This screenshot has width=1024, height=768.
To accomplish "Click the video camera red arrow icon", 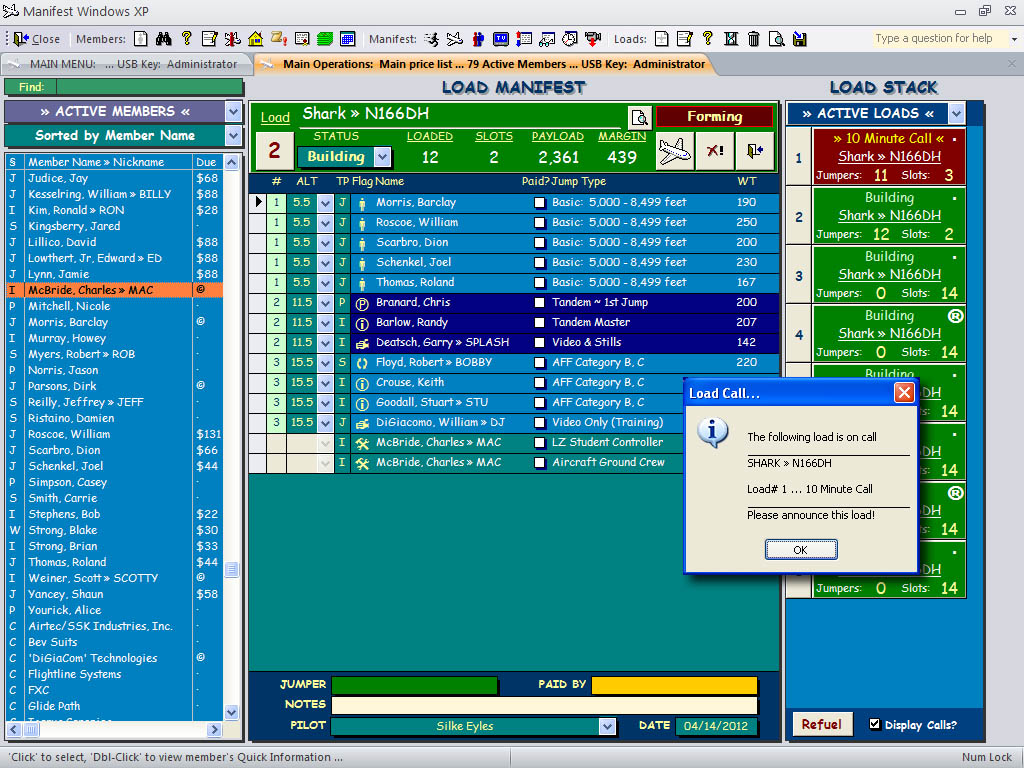I will (x=593, y=39).
